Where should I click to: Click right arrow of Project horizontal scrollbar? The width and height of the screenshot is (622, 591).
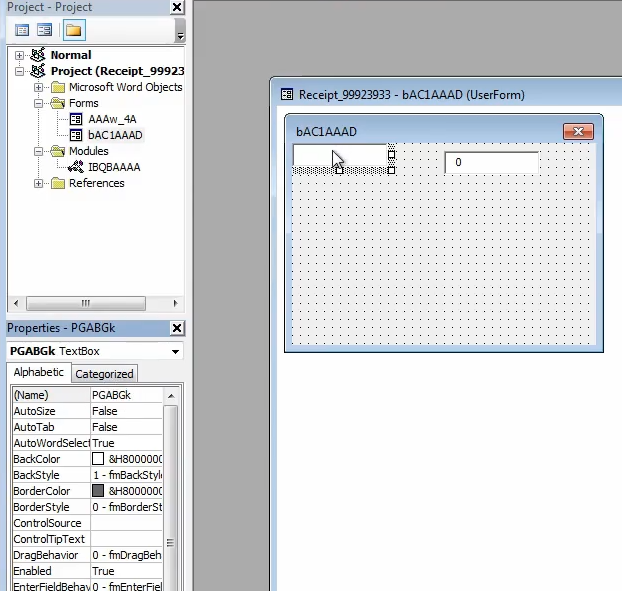pos(175,303)
